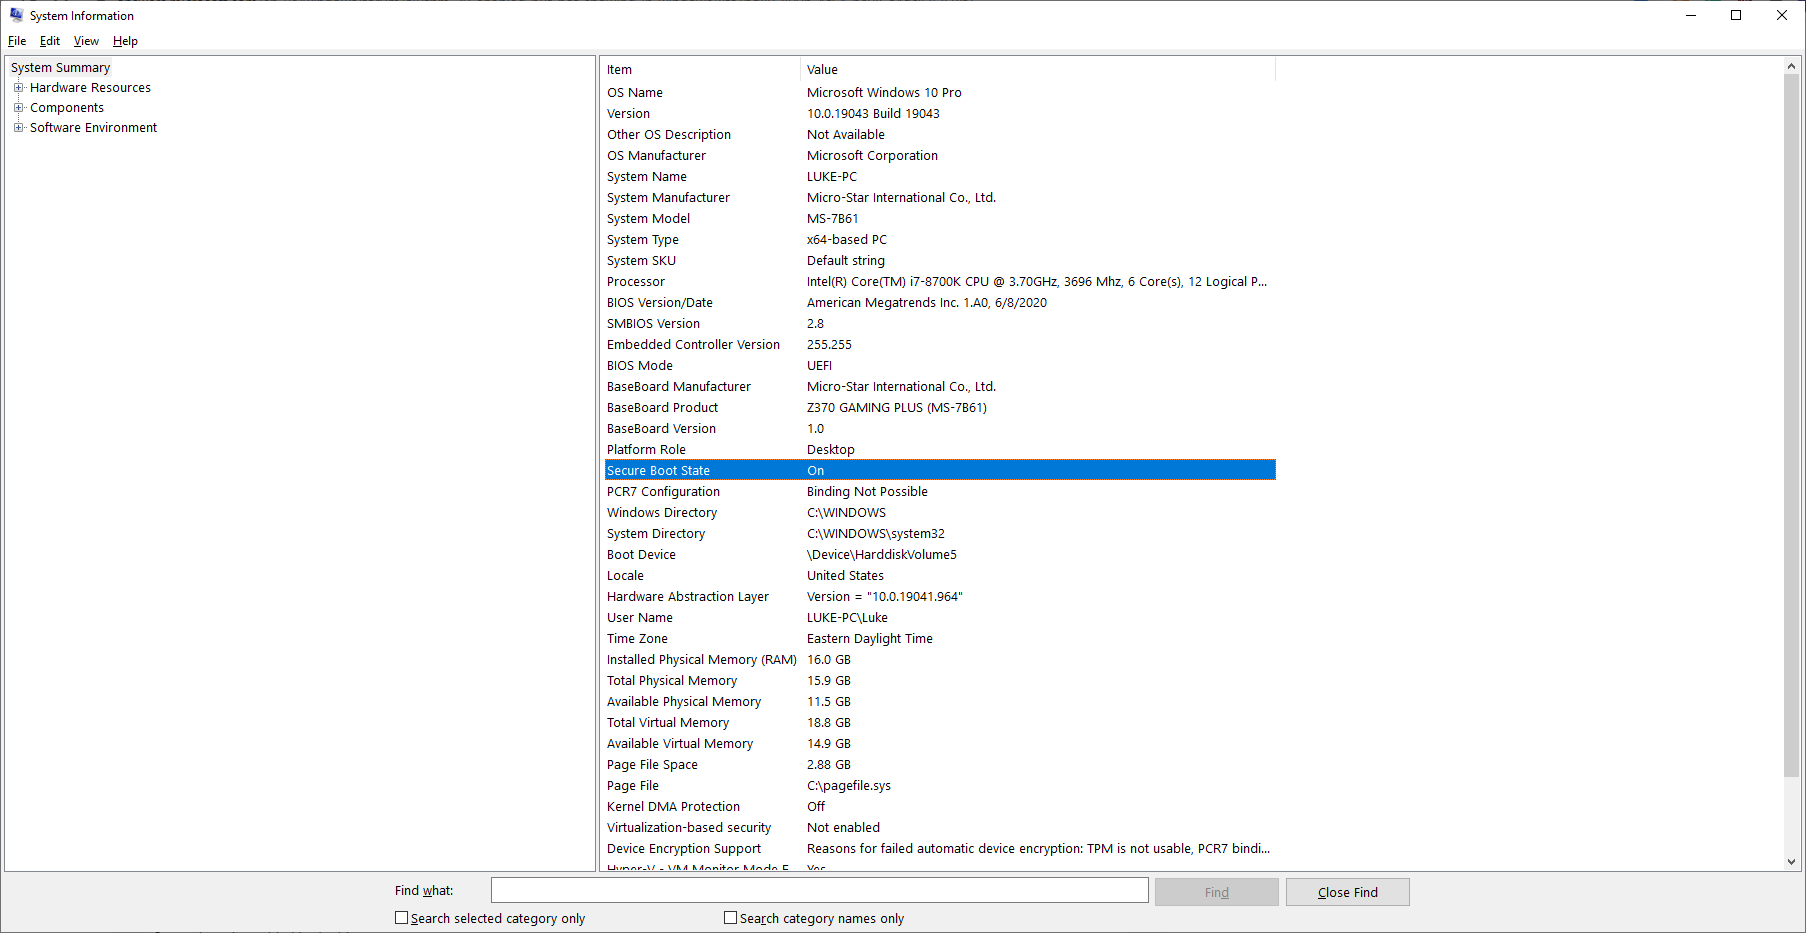Select the BaseBoard Product row

[x=940, y=408]
